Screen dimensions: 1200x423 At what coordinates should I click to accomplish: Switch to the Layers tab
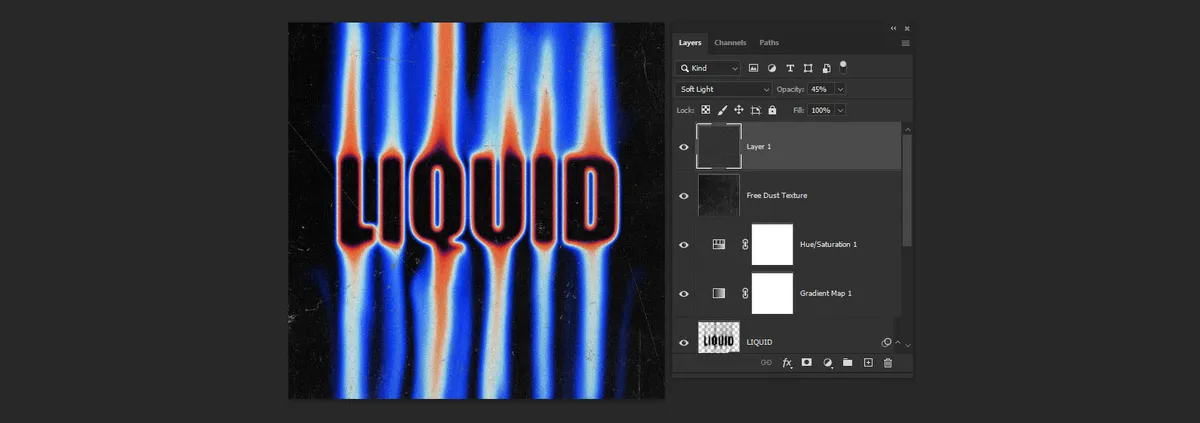690,43
